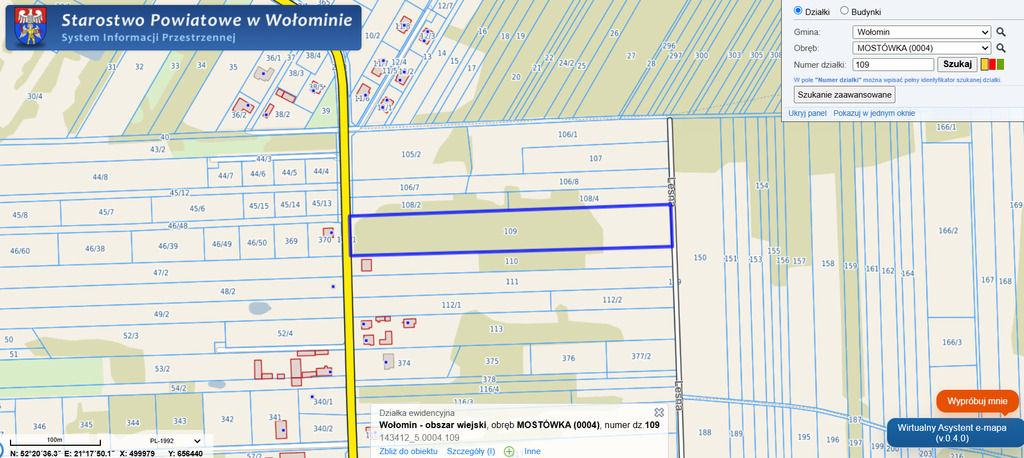Click the building marker on parcel 341
The height and width of the screenshot is (458, 1024).
pyautogui.click(x=281, y=429)
